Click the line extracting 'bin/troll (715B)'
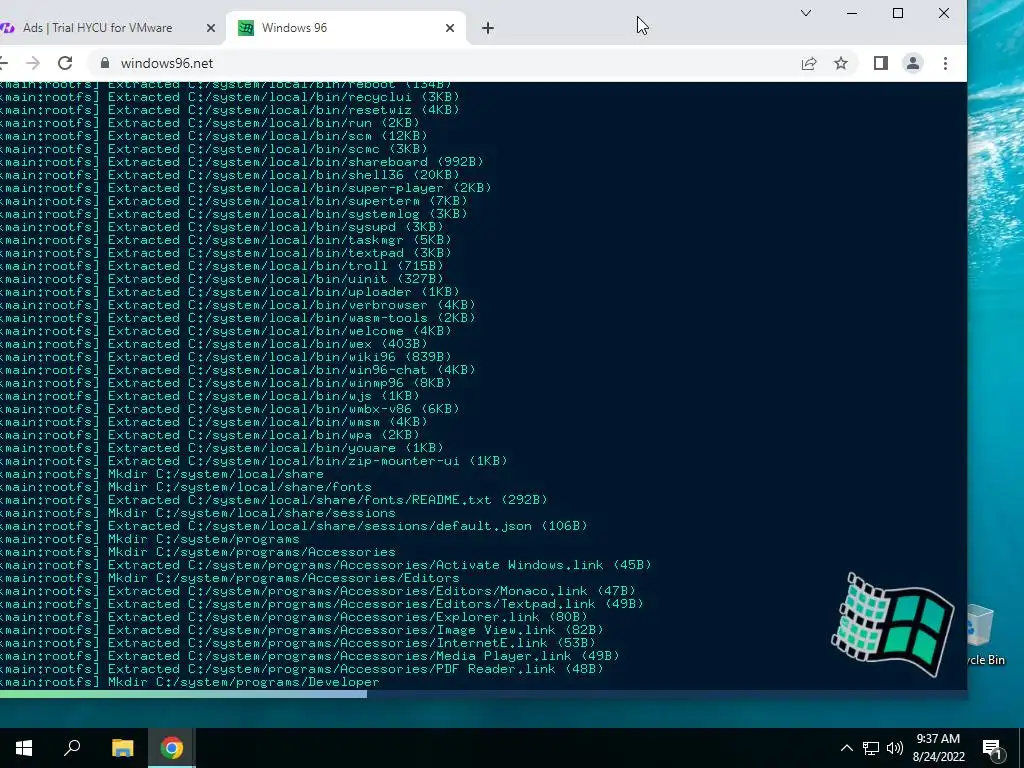The image size is (1024, 768). coord(222,266)
